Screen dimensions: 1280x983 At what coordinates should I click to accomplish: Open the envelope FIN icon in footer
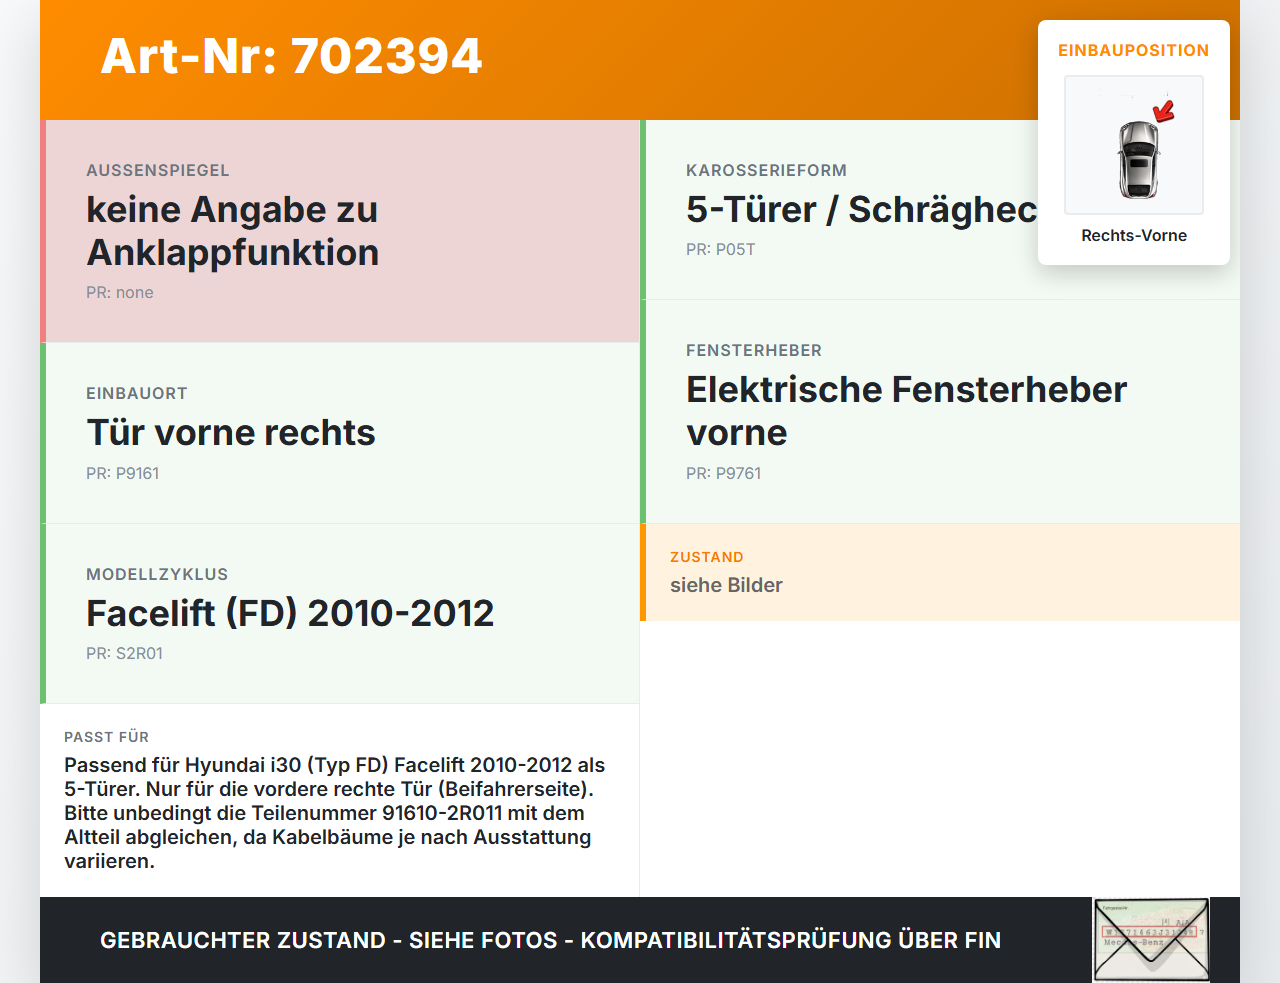[x=1151, y=940]
